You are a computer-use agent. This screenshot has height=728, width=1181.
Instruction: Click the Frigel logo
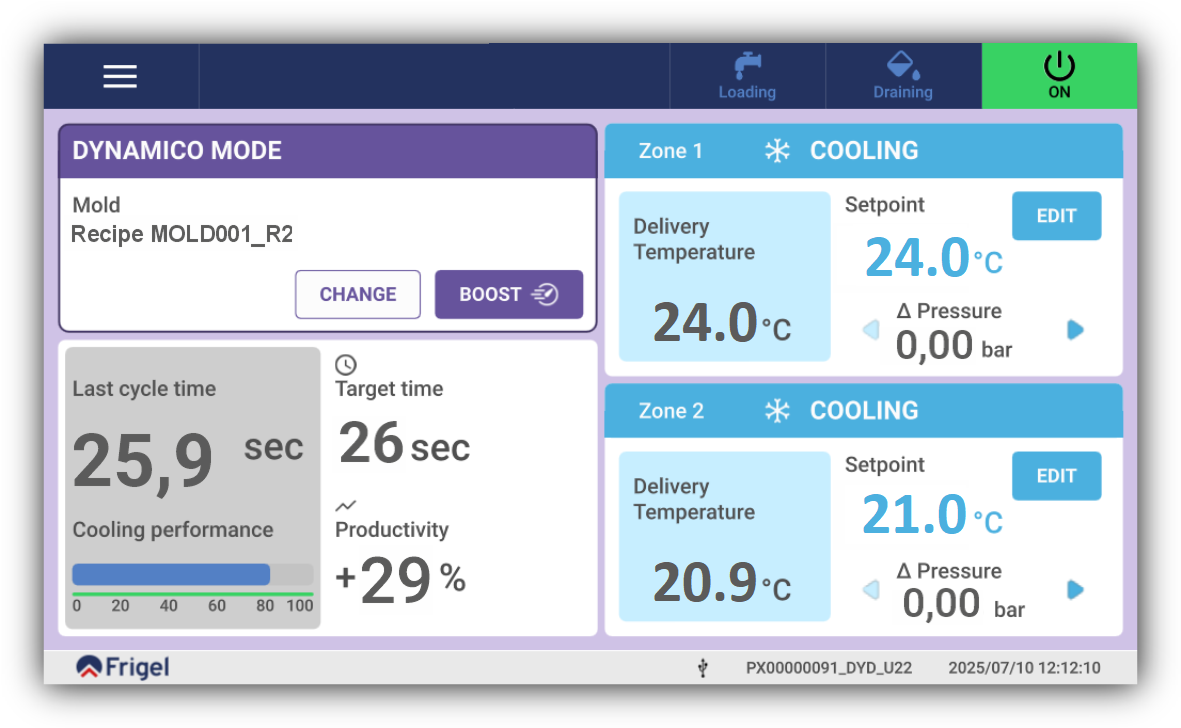tap(123, 667)
